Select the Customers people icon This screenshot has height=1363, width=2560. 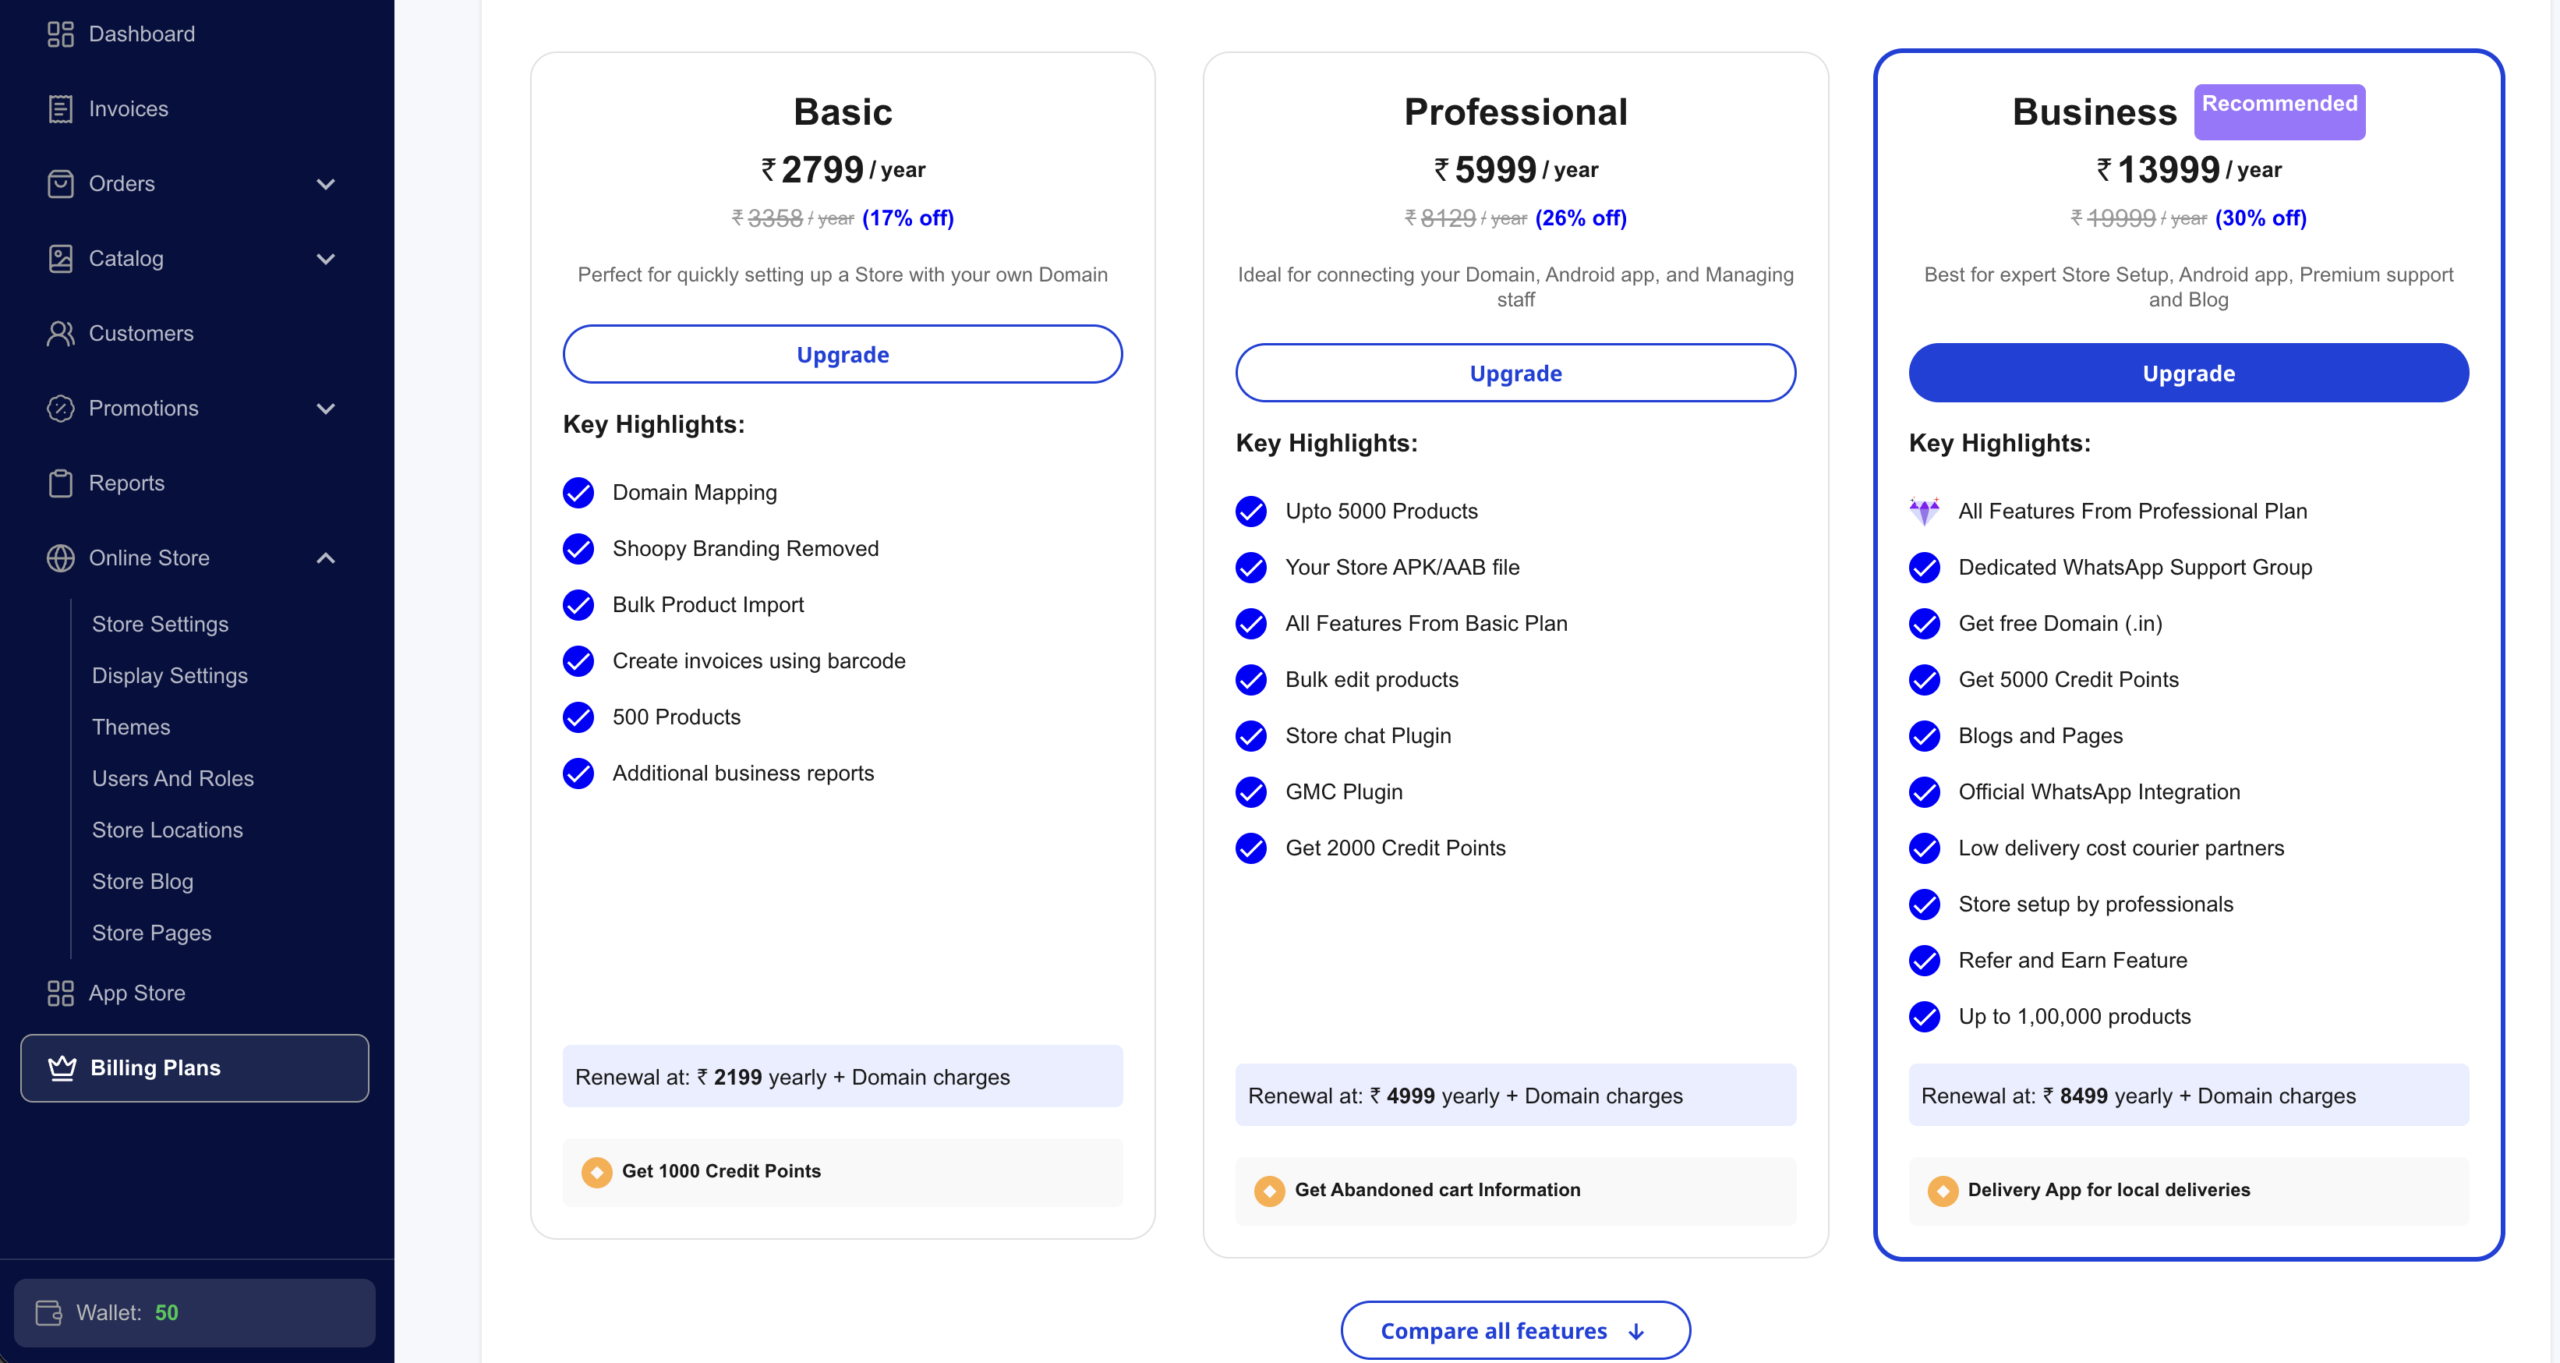click(x=60, y=333)
